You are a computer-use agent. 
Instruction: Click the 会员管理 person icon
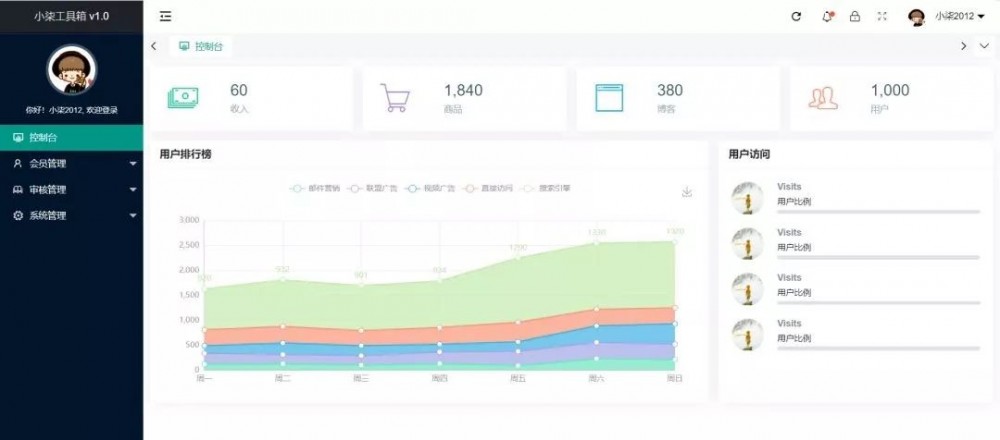(x=18, y=163)
